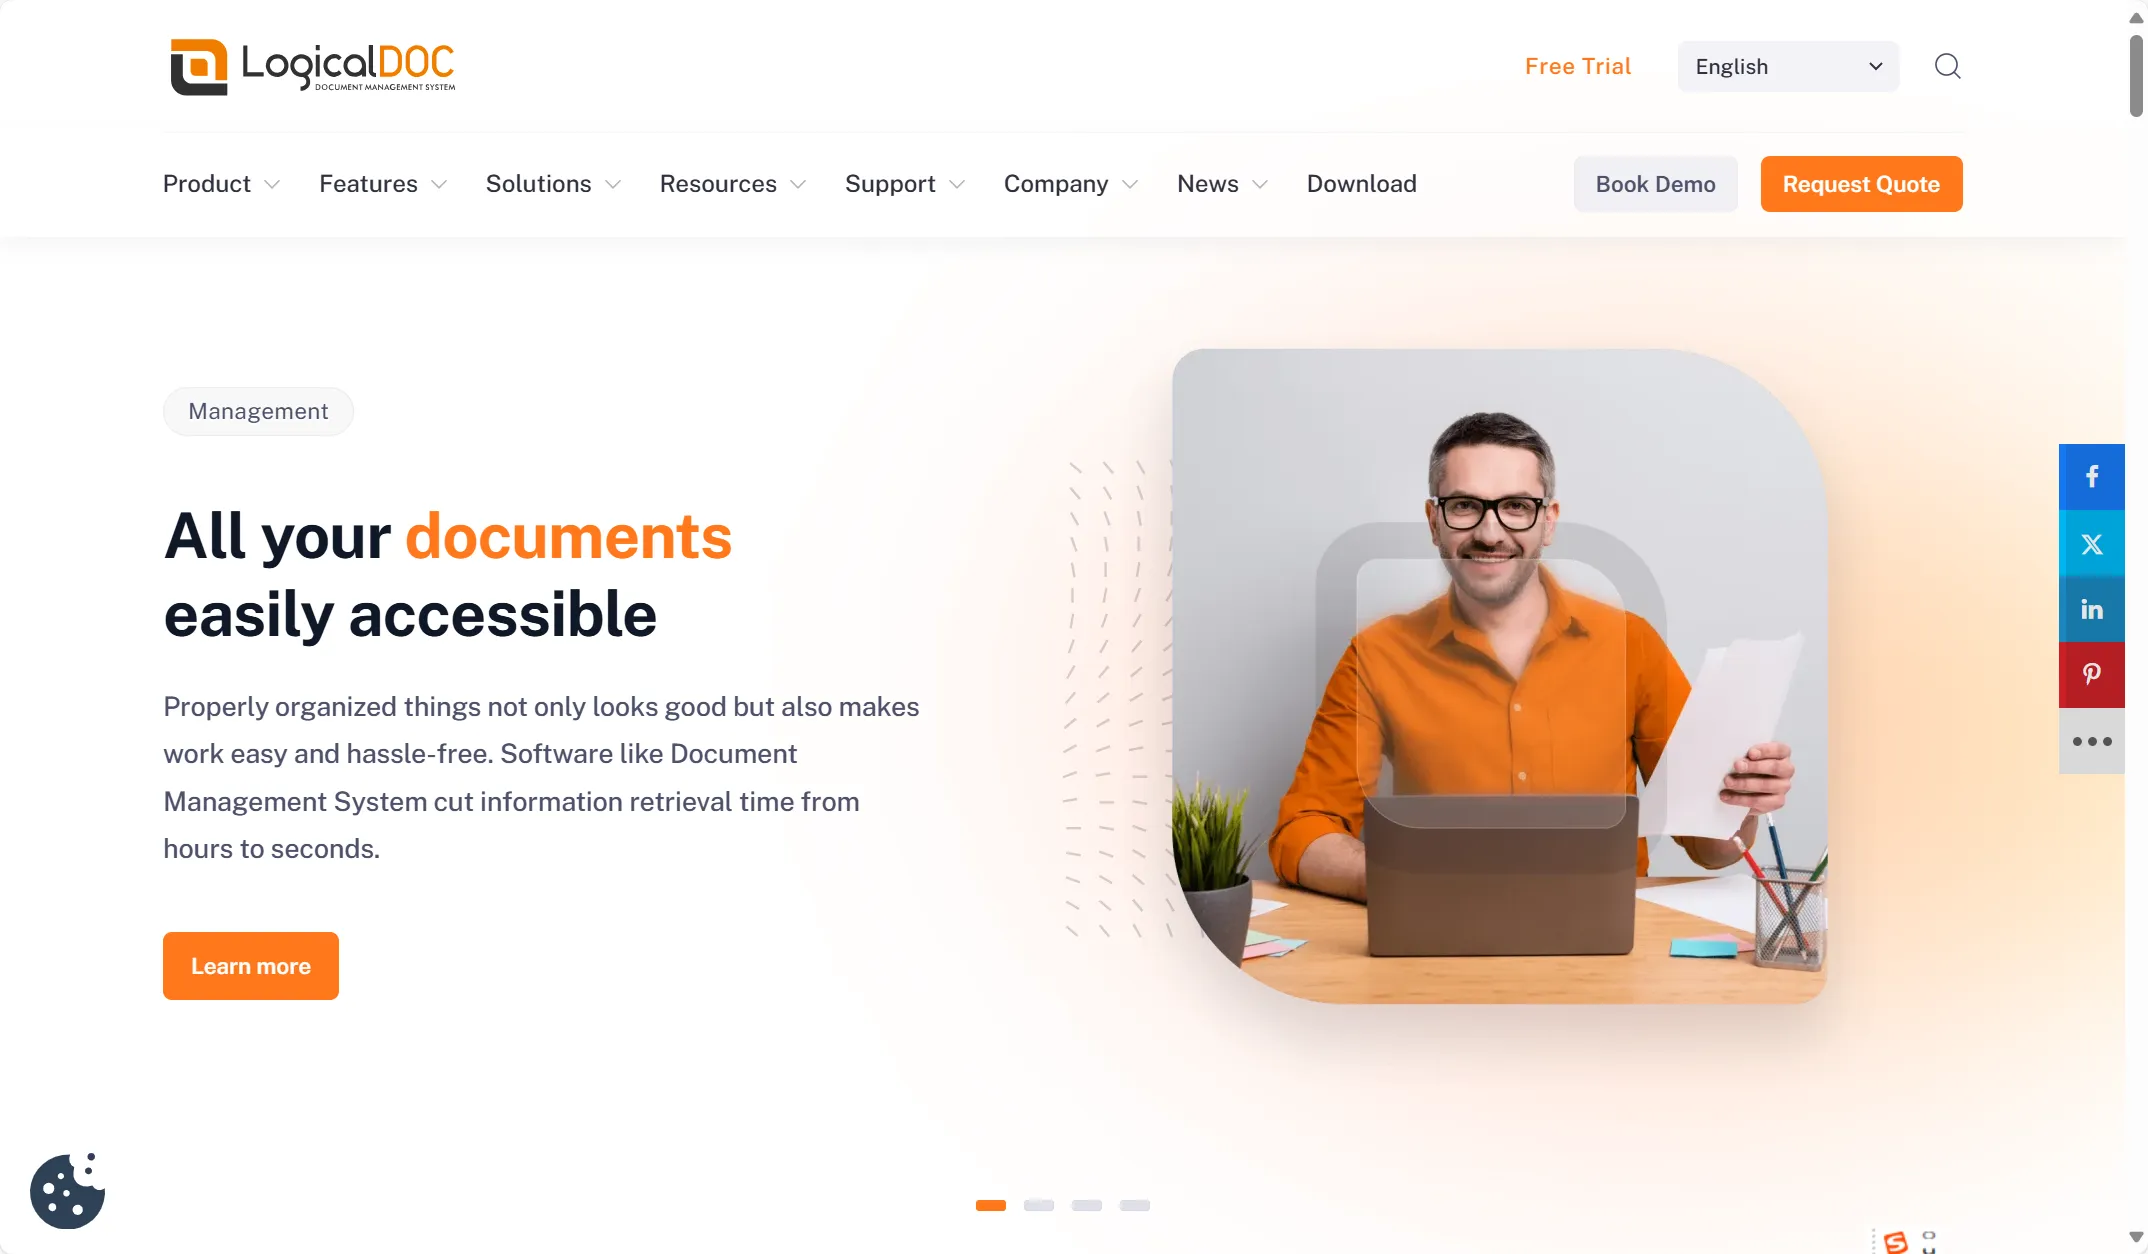This screenshot has width=2148, height=1254.
Task: Open the English language selector
Action: (x=1787, y=66)
